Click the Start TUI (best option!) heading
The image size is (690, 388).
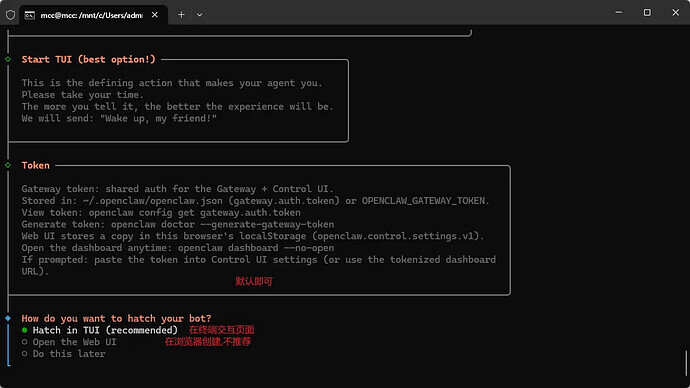coord(88,59)
